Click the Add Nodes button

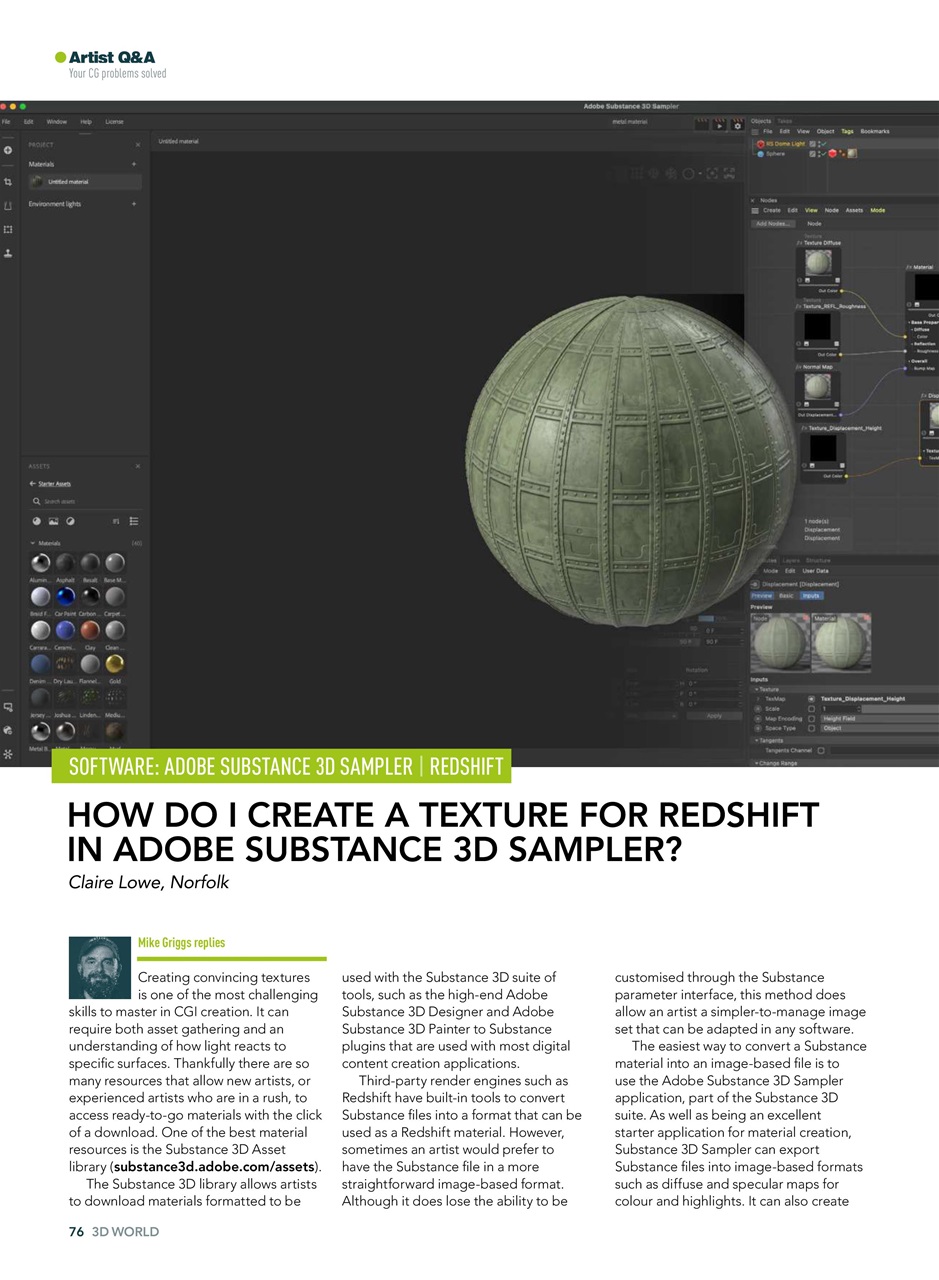[x=773, y=224]
